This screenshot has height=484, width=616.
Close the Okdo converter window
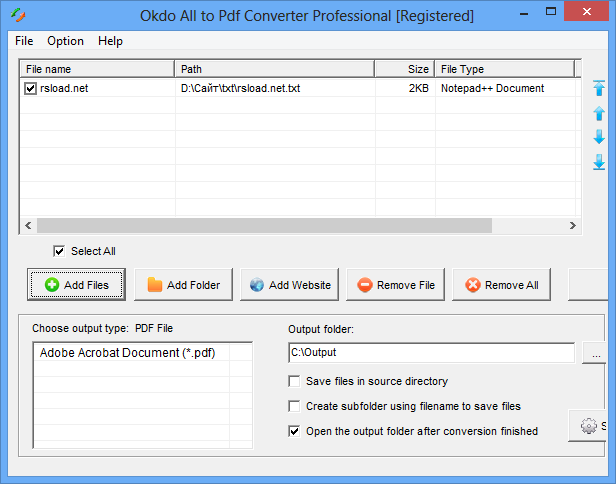pos(587,12)
